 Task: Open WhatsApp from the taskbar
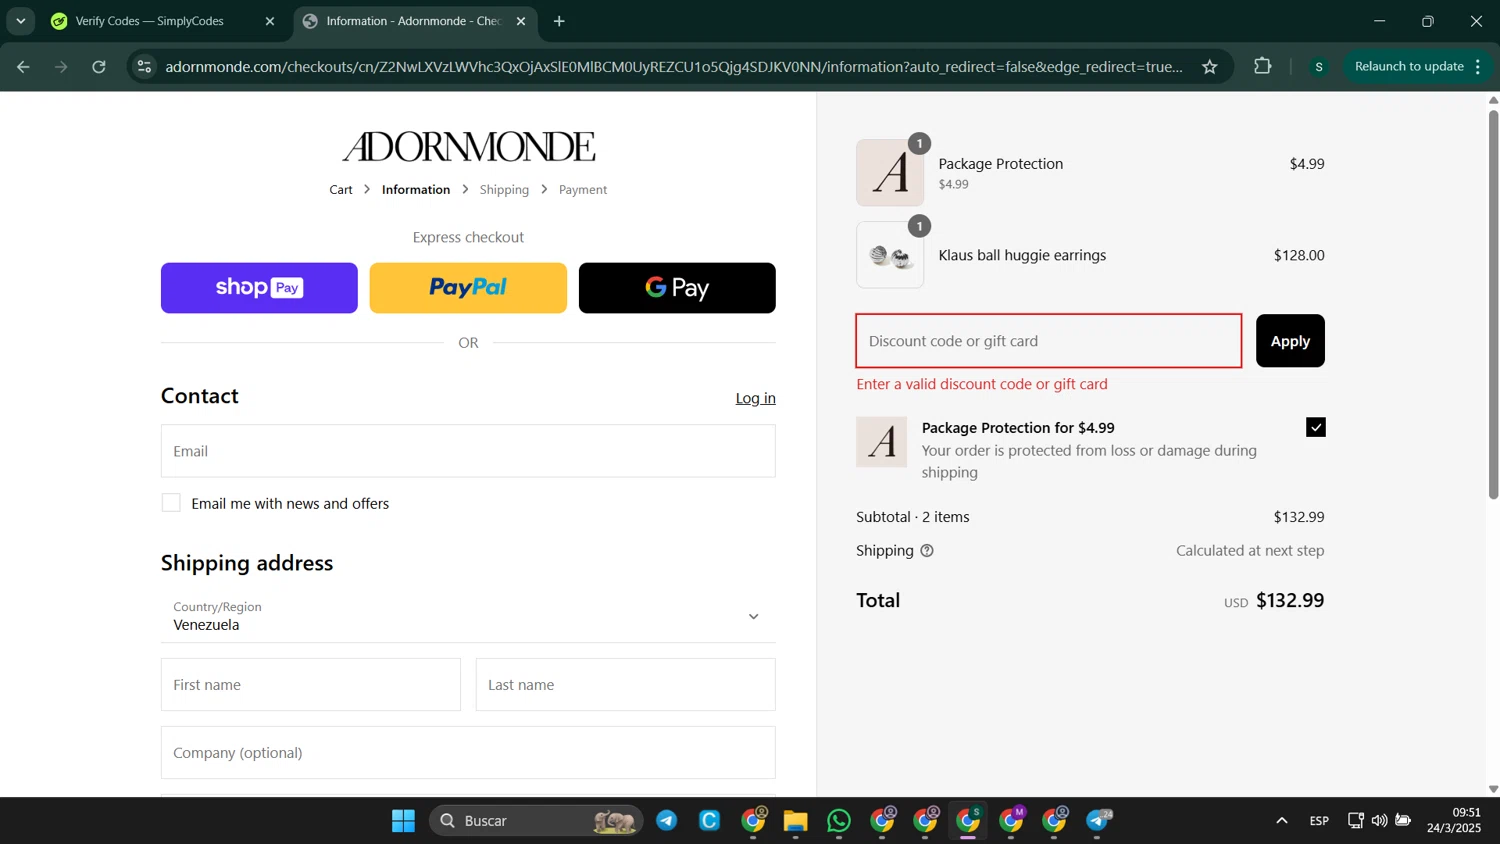coord(839,821)
